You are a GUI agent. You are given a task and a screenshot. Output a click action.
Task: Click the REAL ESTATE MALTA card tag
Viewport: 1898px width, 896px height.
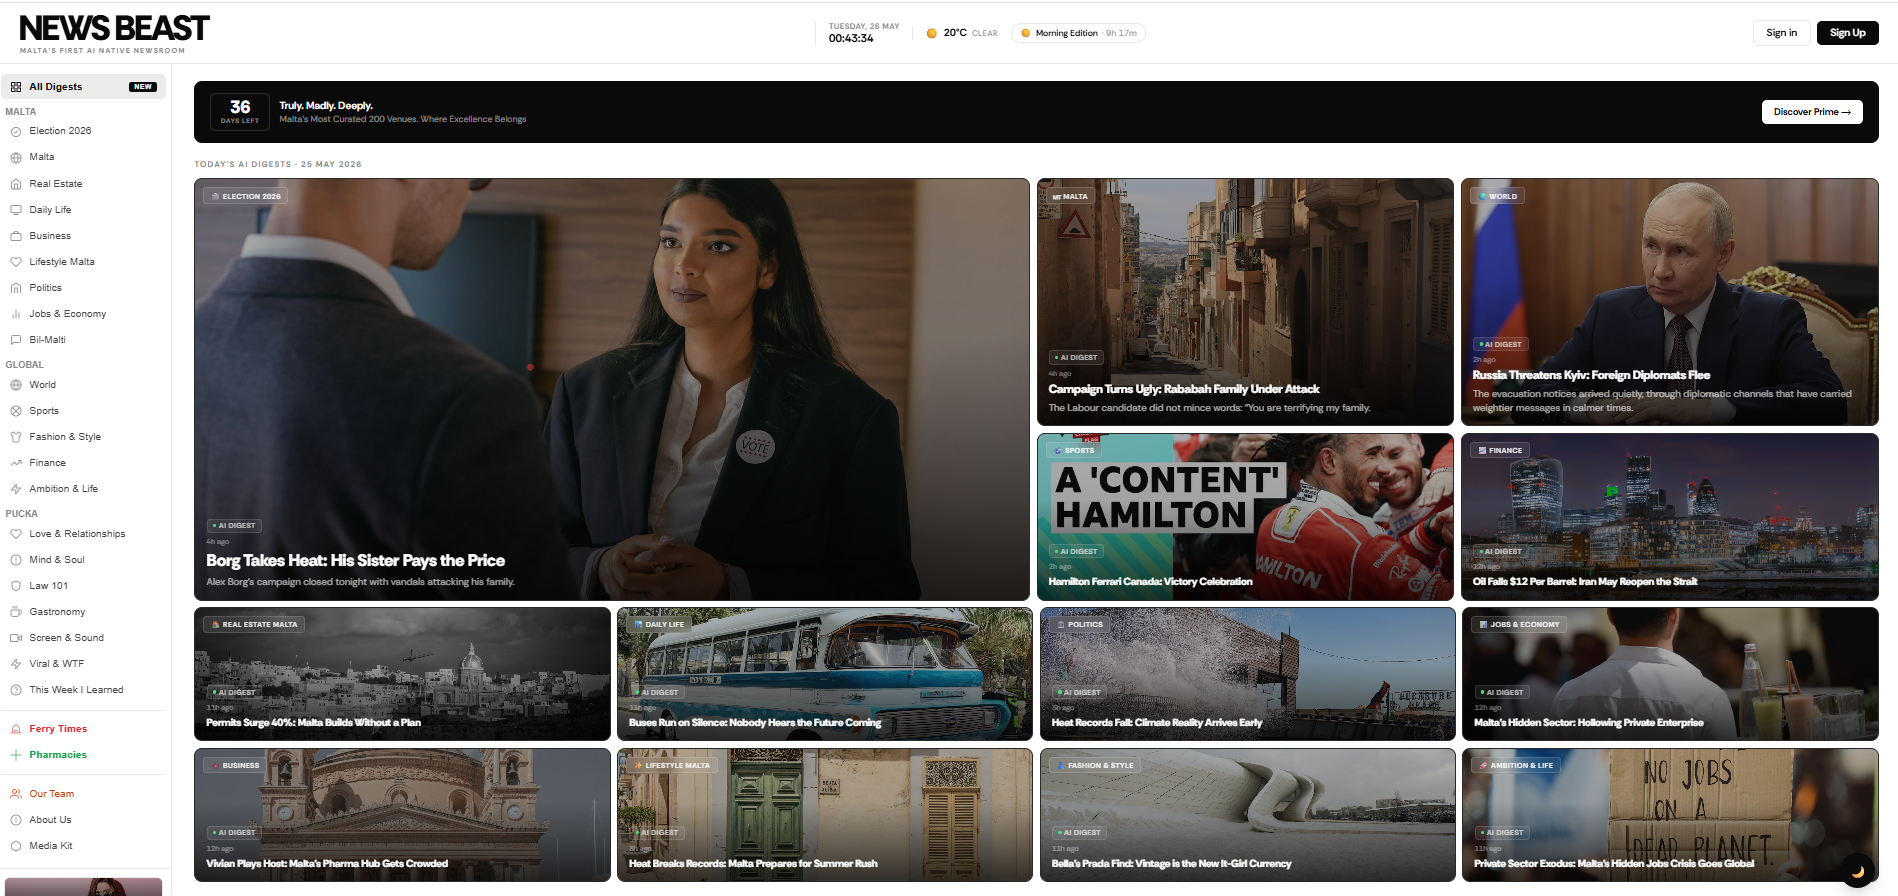(x=254, y=624)
